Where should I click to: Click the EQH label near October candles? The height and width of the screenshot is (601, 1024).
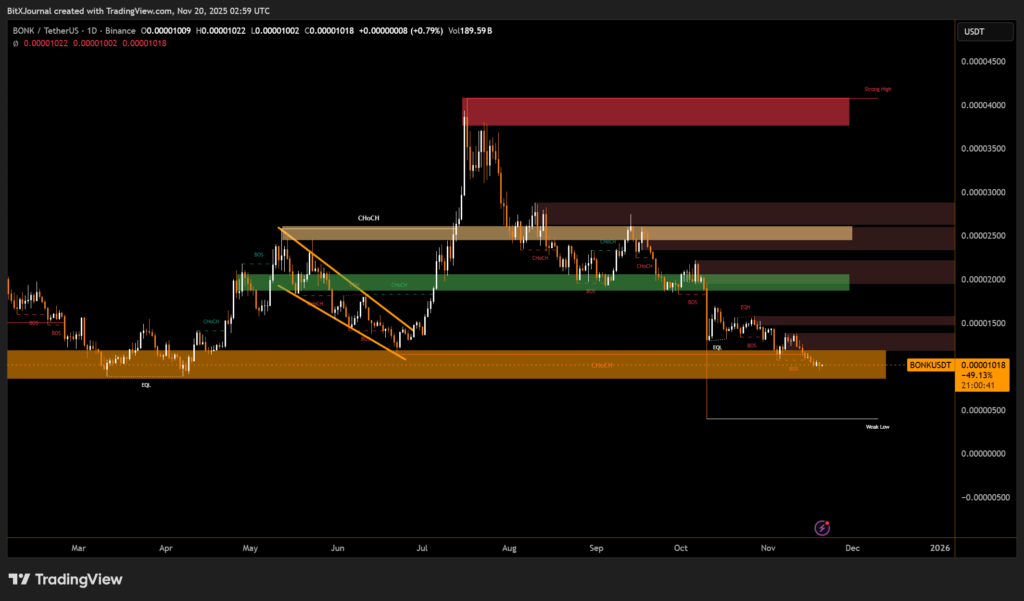(x=745, y=306)
